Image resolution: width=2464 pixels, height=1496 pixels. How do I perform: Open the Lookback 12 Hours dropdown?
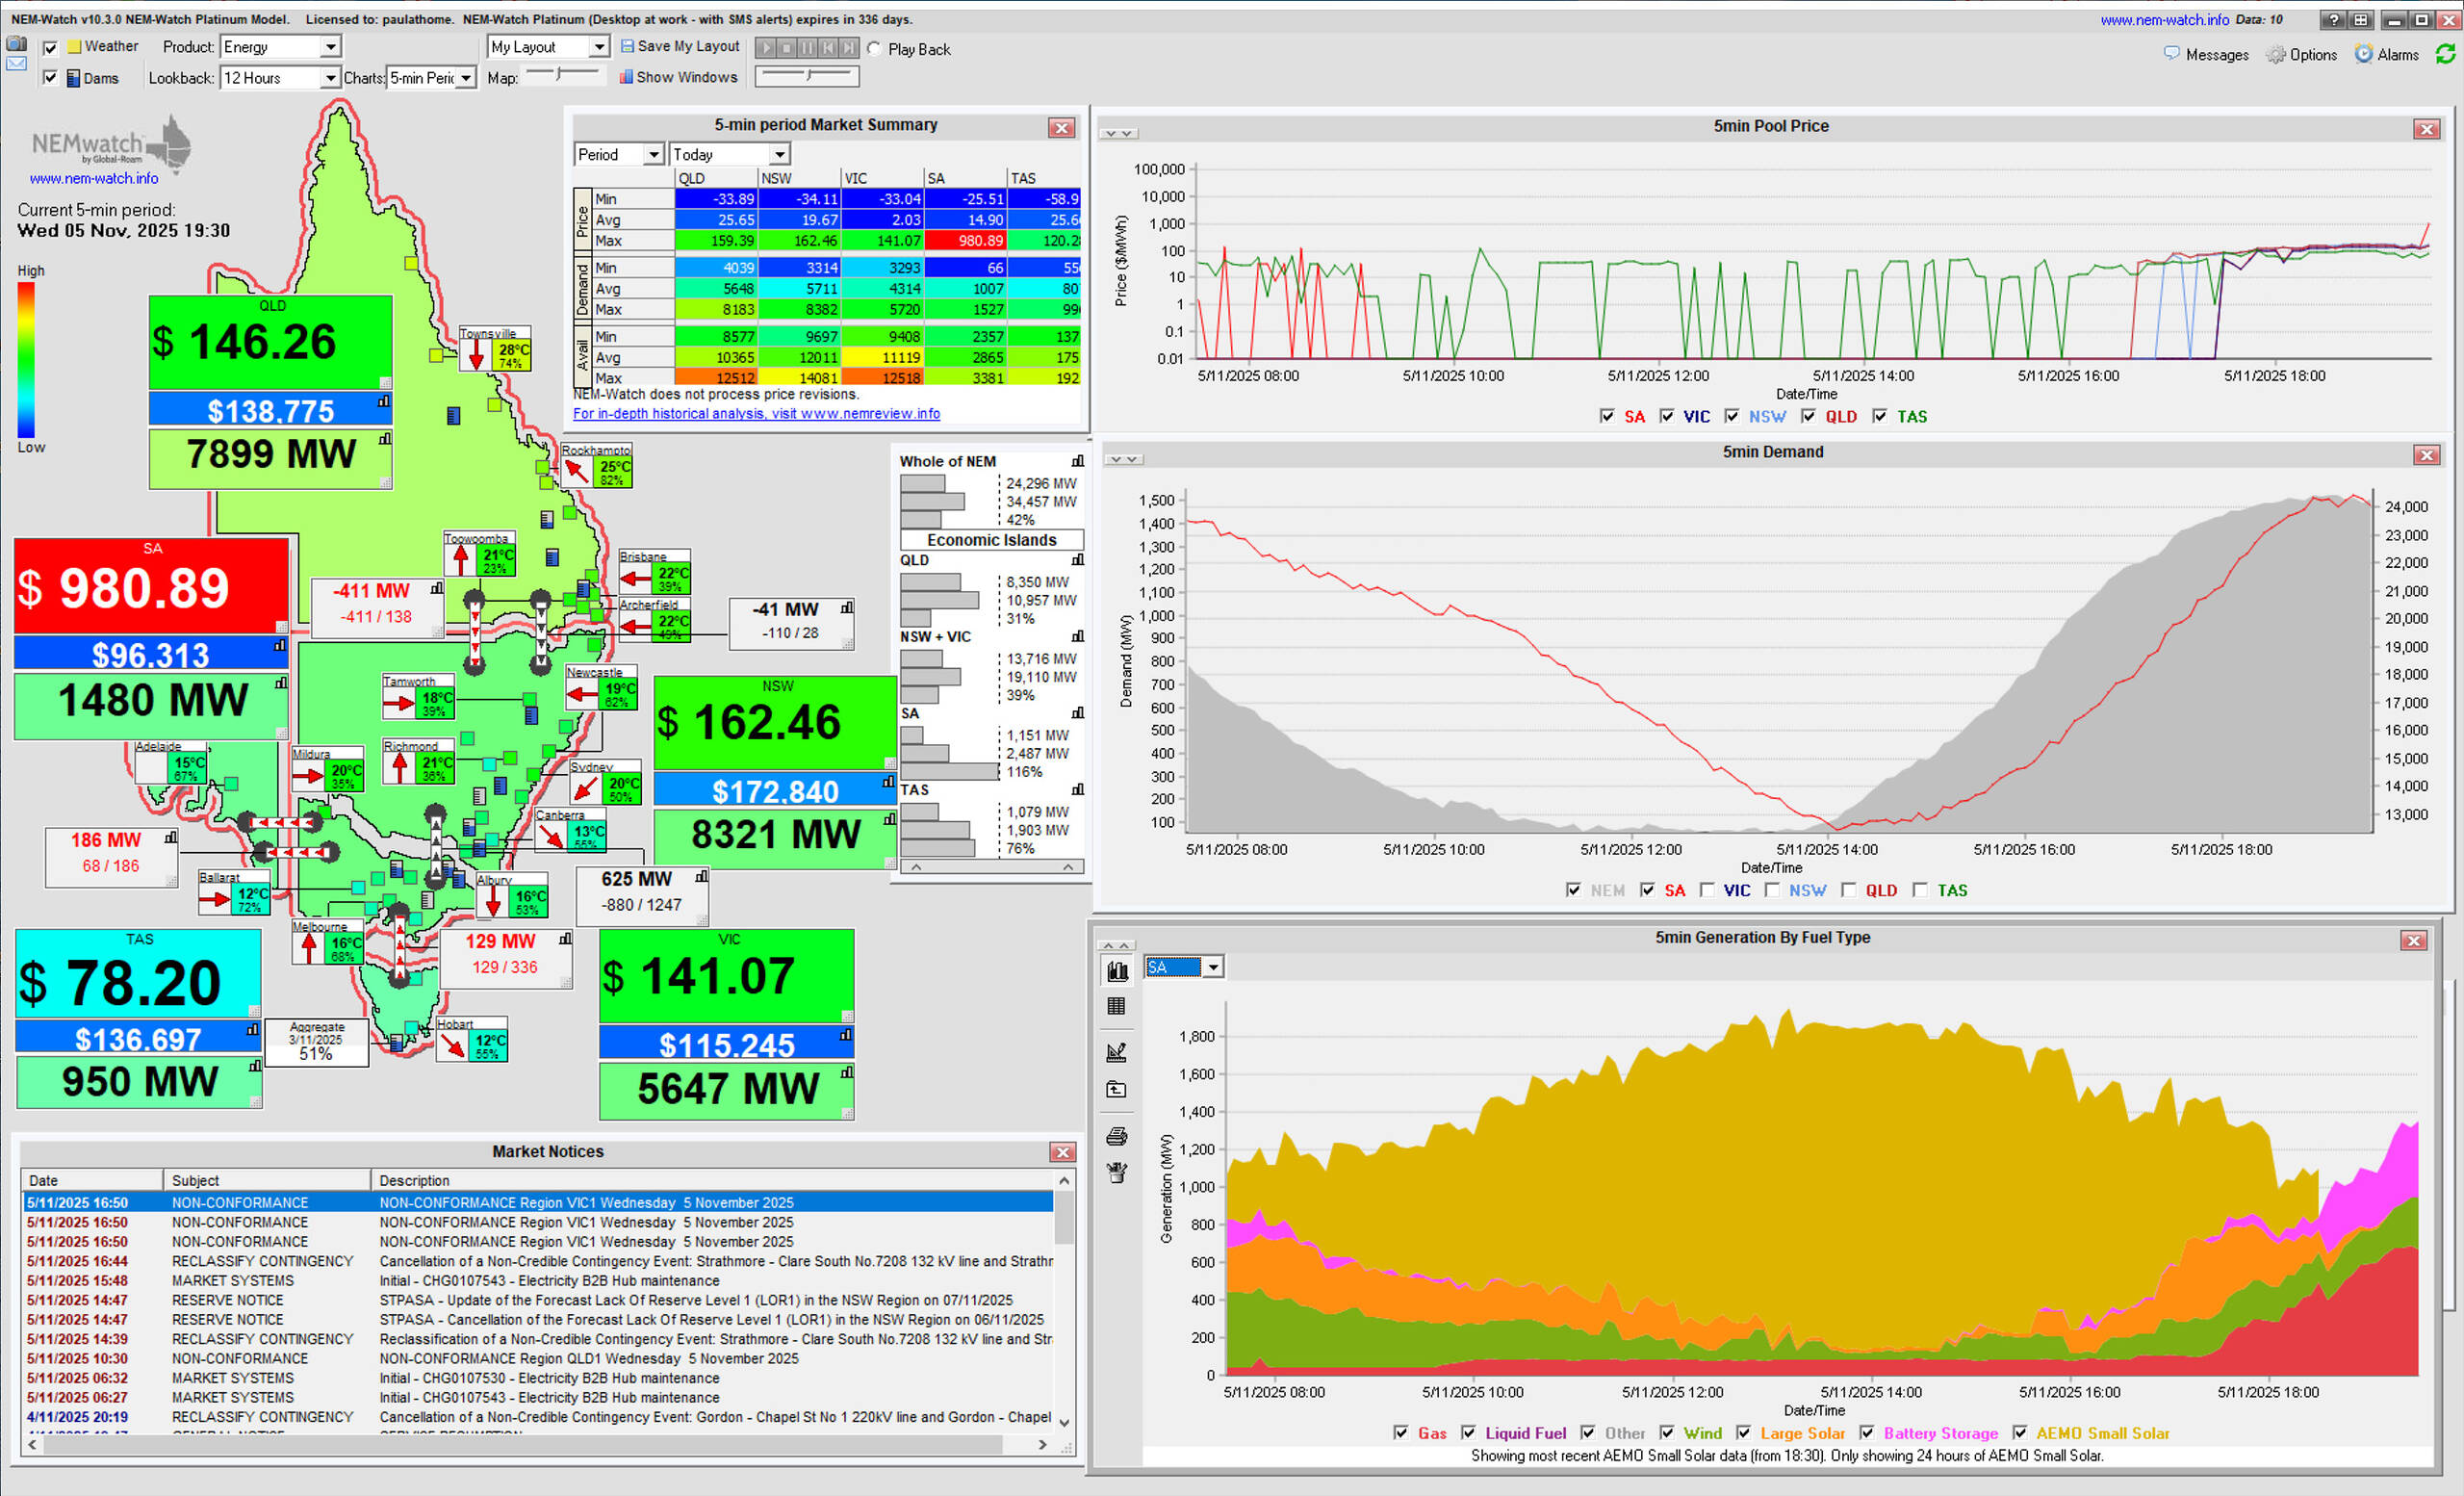pos(329,78)
